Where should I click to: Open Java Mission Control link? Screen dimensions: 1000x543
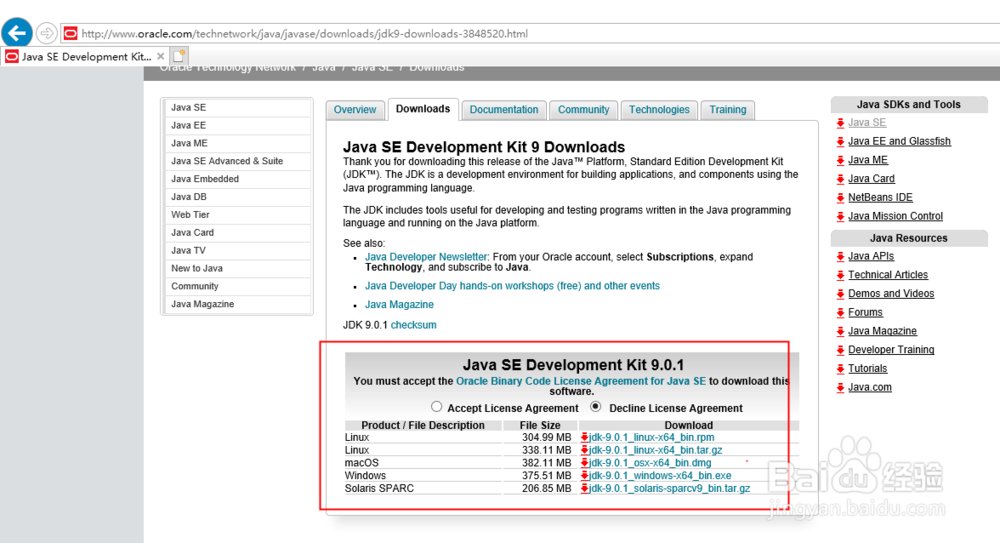(x=895, y=216)
